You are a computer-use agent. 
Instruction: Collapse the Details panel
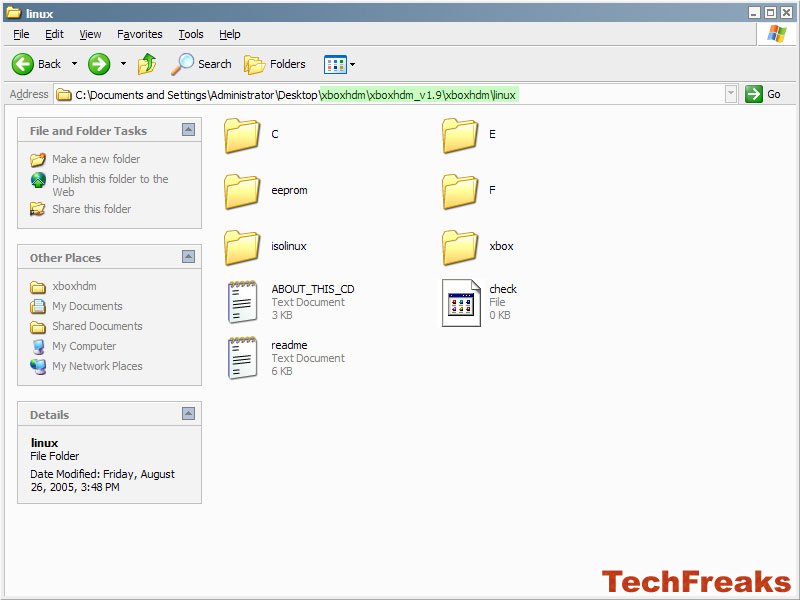click(188, 413)
